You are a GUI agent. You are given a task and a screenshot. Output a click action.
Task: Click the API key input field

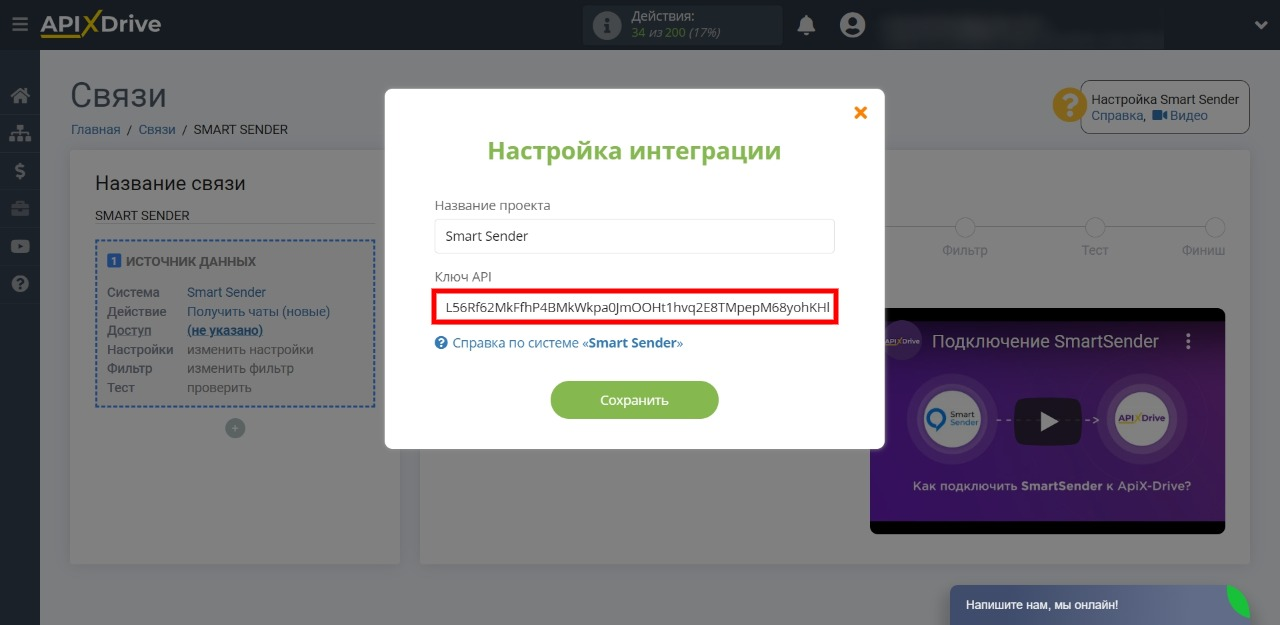tap(634, 307)
